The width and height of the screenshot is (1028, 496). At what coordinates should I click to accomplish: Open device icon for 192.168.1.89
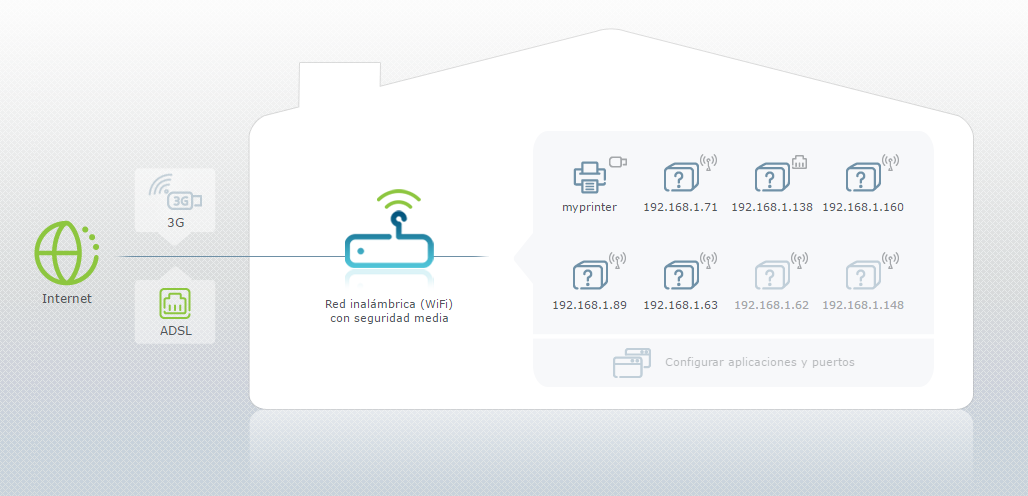point(589,274)
